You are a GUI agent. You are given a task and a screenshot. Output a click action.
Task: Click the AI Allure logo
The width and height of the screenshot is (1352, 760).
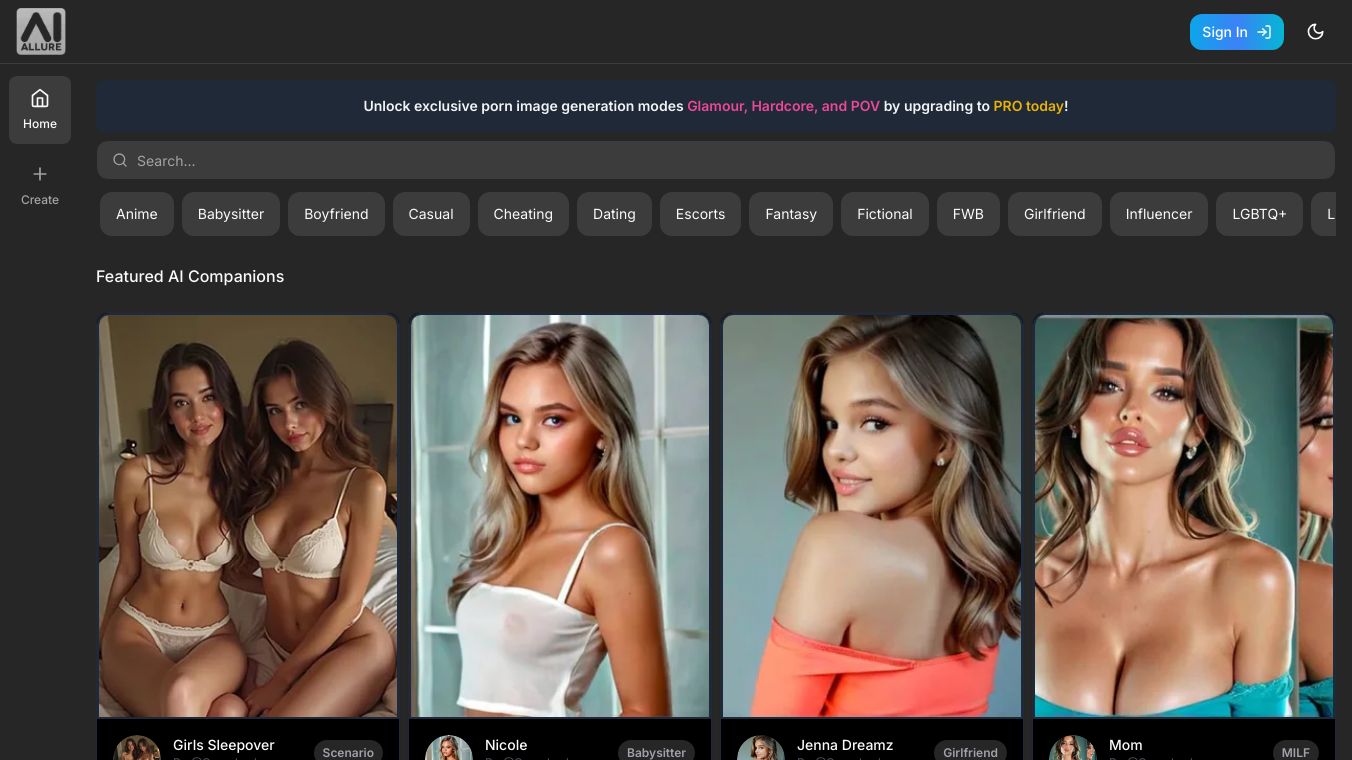pyautogui.click(x=41, y=31)
